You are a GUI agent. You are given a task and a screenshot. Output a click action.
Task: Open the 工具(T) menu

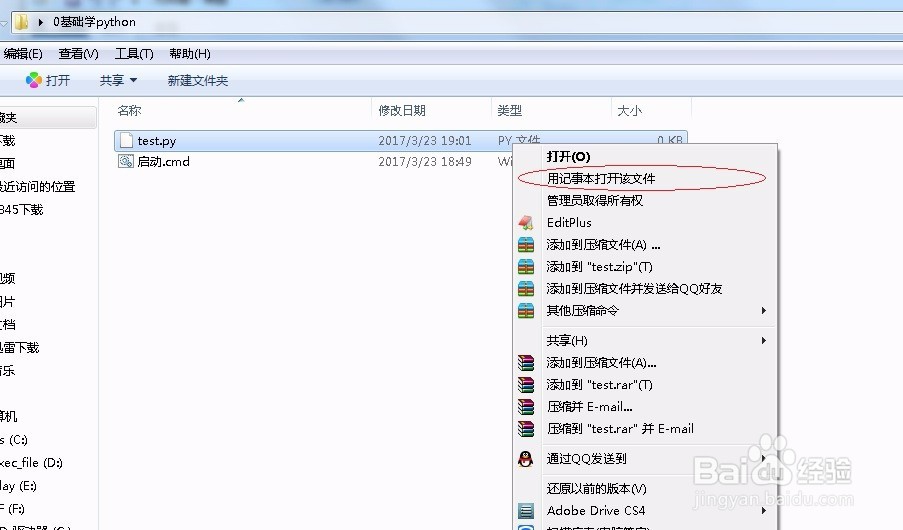click(134, 54)
